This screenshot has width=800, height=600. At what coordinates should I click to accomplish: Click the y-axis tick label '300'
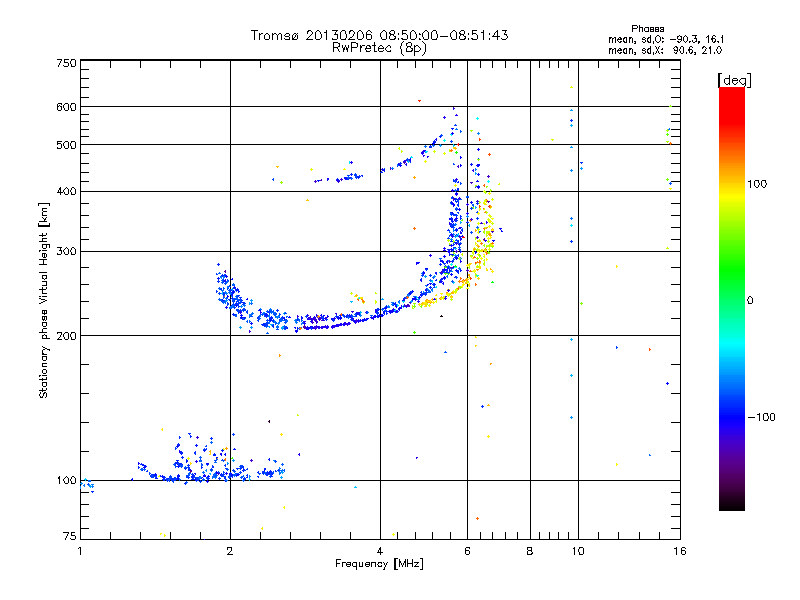coord(66,251)
